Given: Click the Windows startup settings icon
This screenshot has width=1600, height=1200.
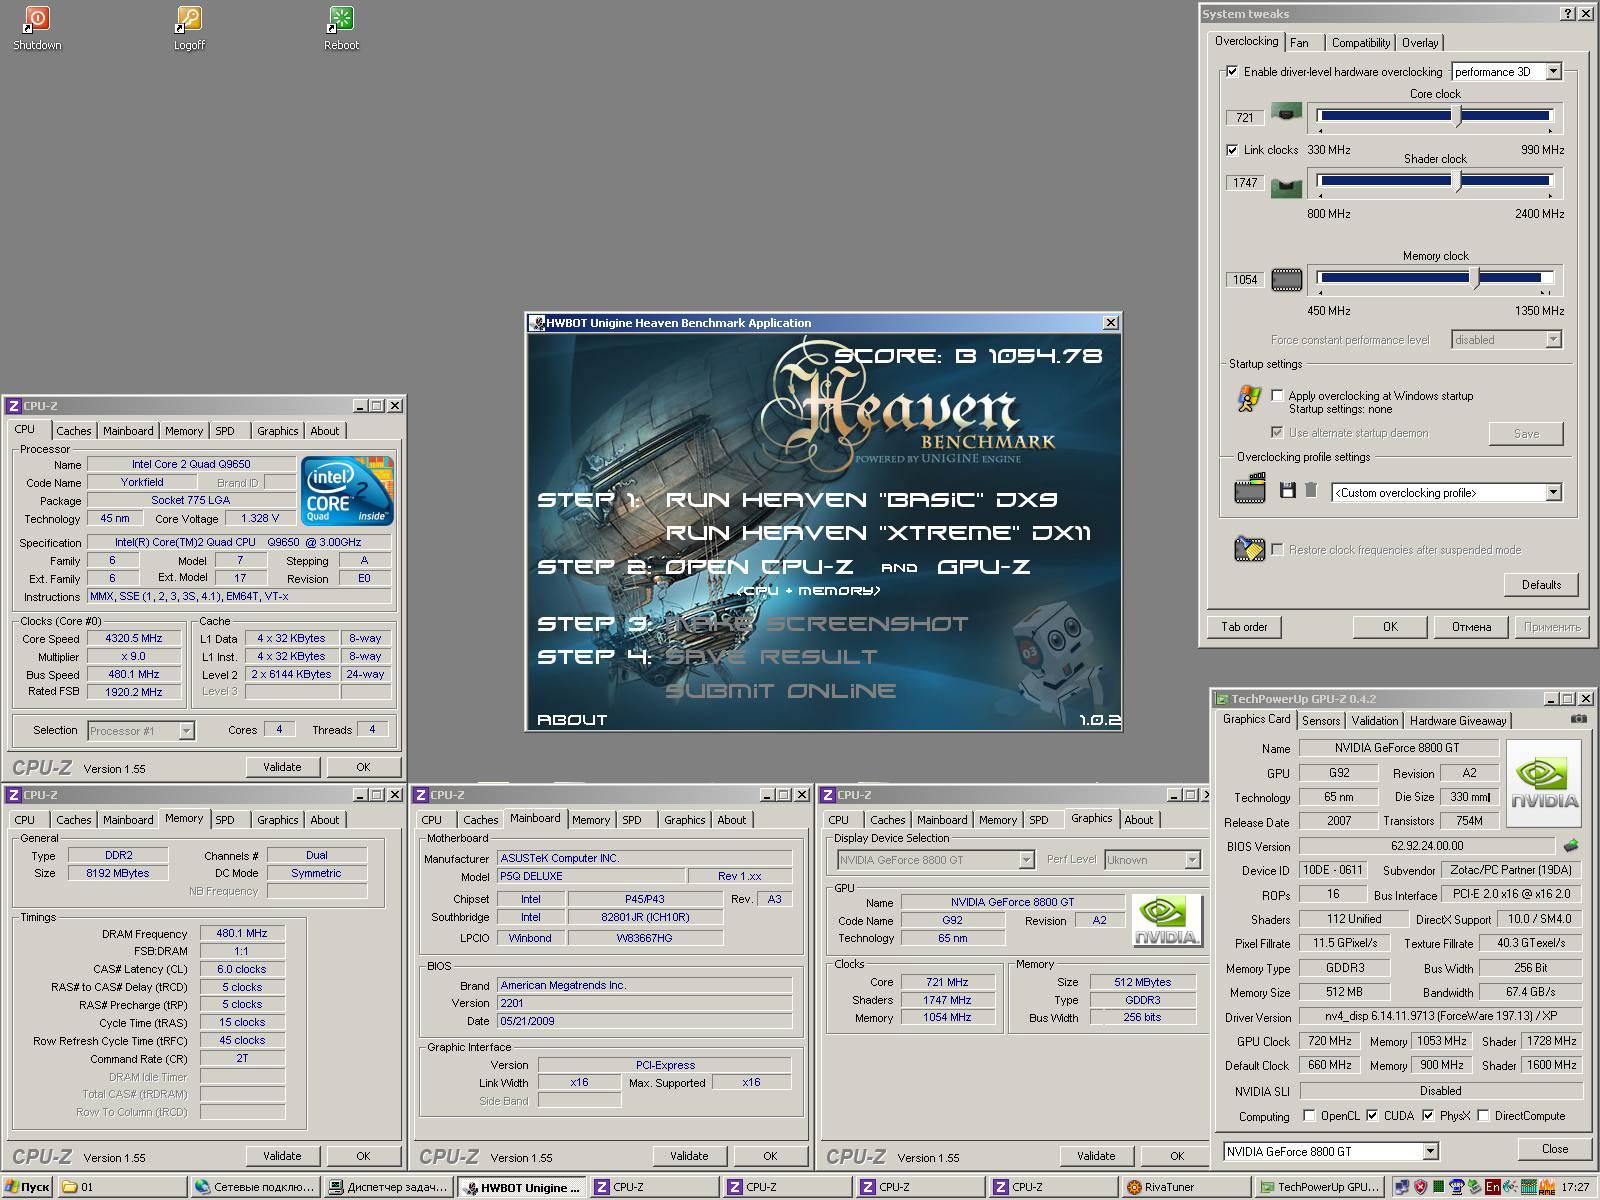Looking at the screenshot, I should pyautogui.click(x=1249, y=398).
